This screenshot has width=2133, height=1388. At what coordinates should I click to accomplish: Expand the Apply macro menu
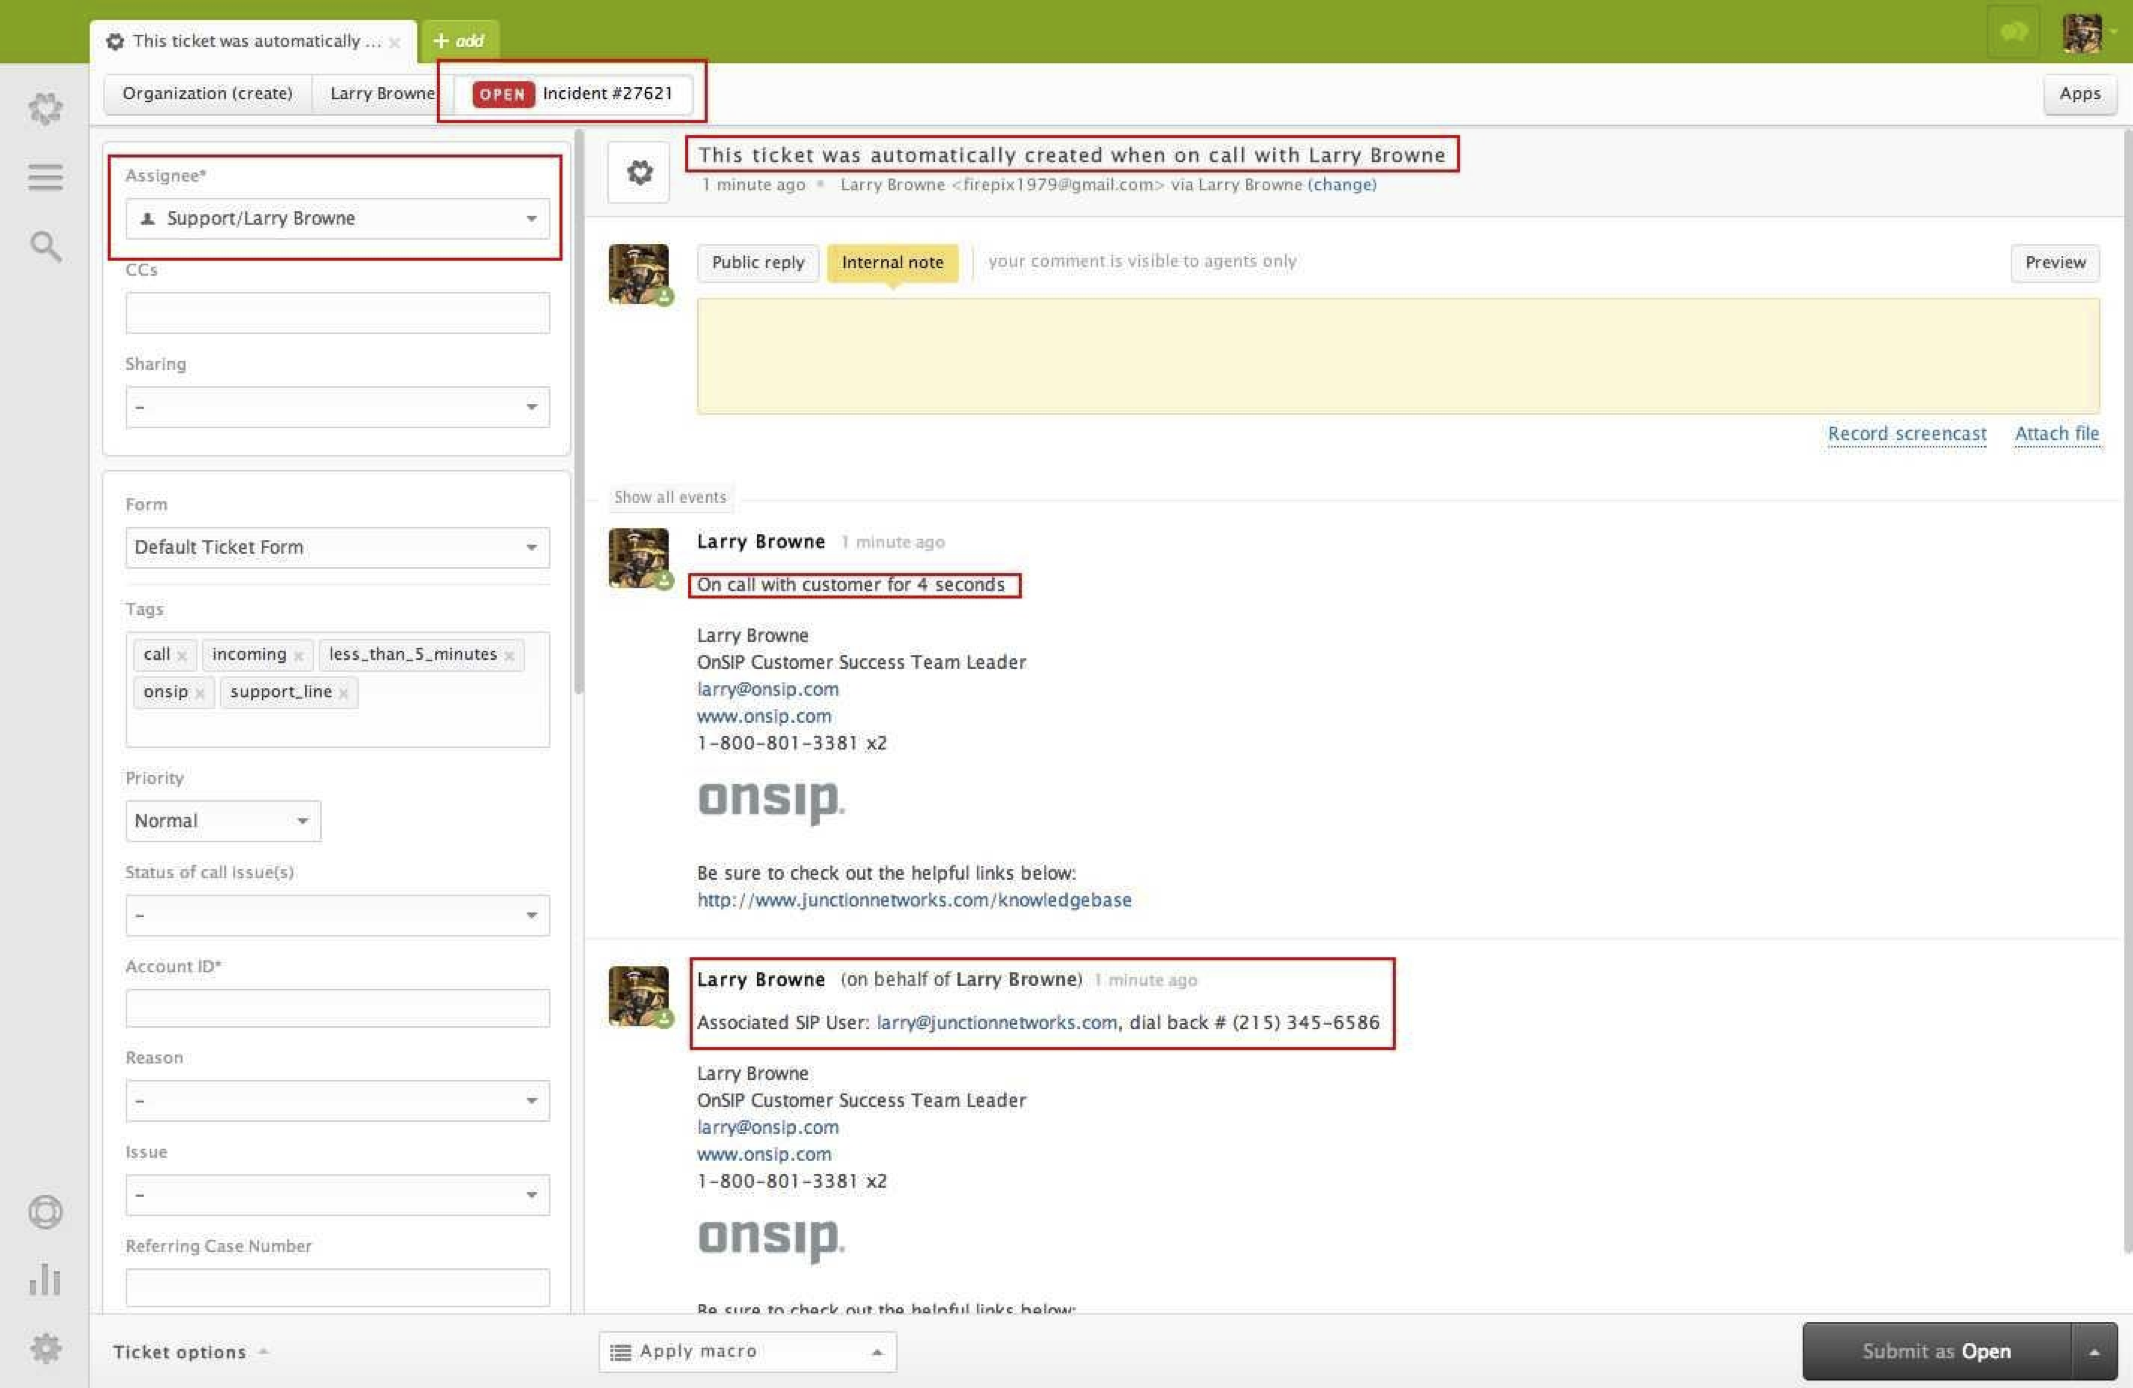pos(747,1351)
